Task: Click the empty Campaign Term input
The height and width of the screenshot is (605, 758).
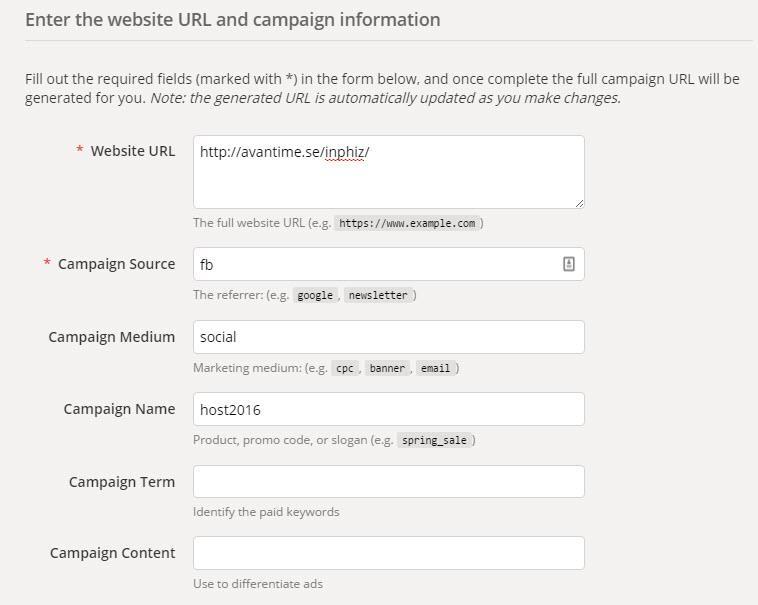Action: [x=389, y=481]
